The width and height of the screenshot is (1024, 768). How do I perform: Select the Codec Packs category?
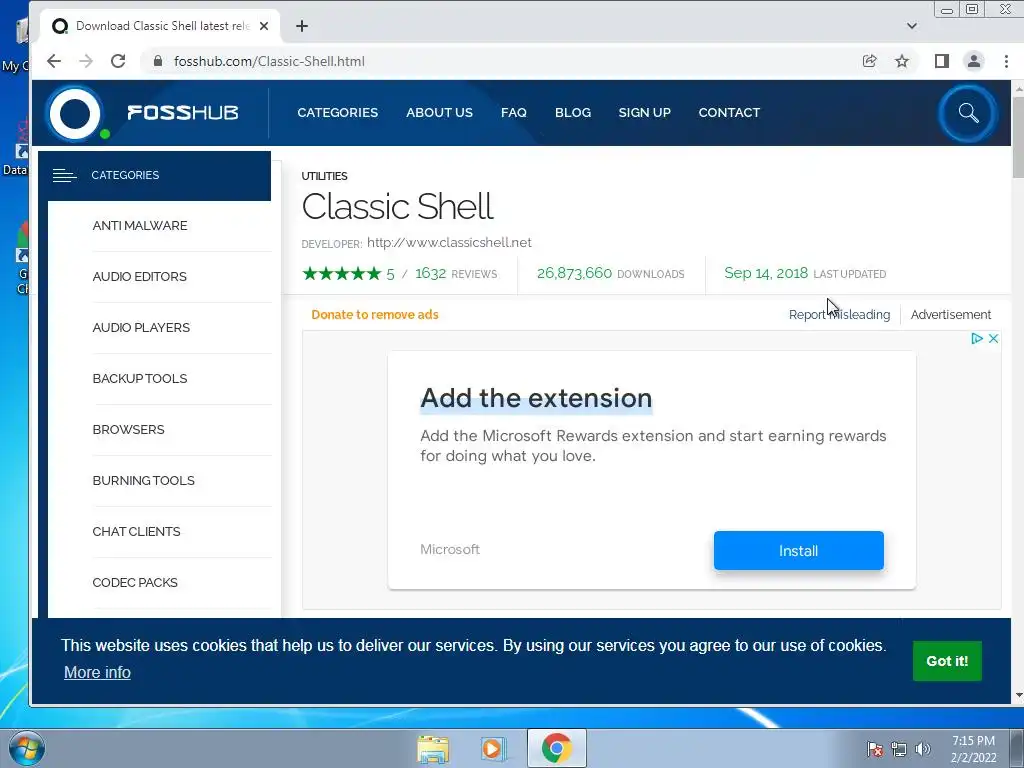(x=135, y=582)
